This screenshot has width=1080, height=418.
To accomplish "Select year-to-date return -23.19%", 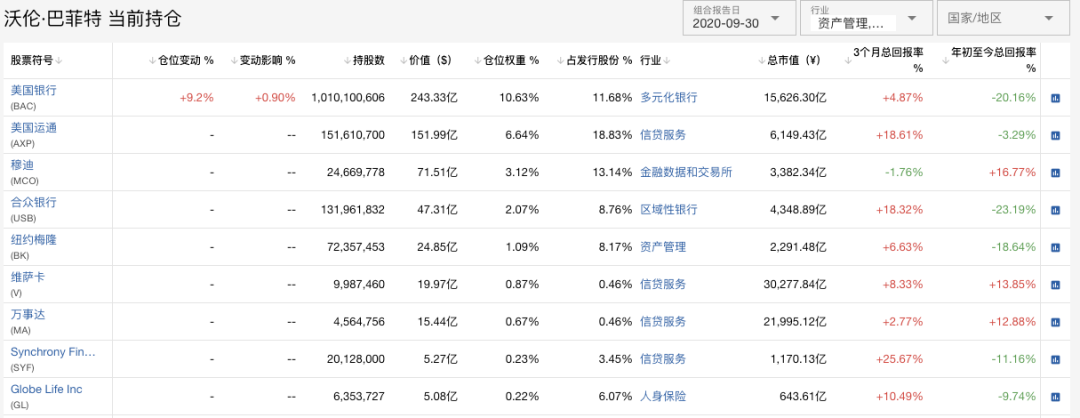I will [x=1013, y=209].
